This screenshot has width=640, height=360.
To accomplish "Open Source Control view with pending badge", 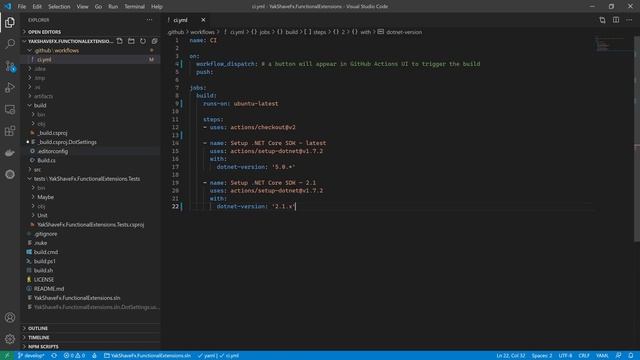I will tap(10, 66).
